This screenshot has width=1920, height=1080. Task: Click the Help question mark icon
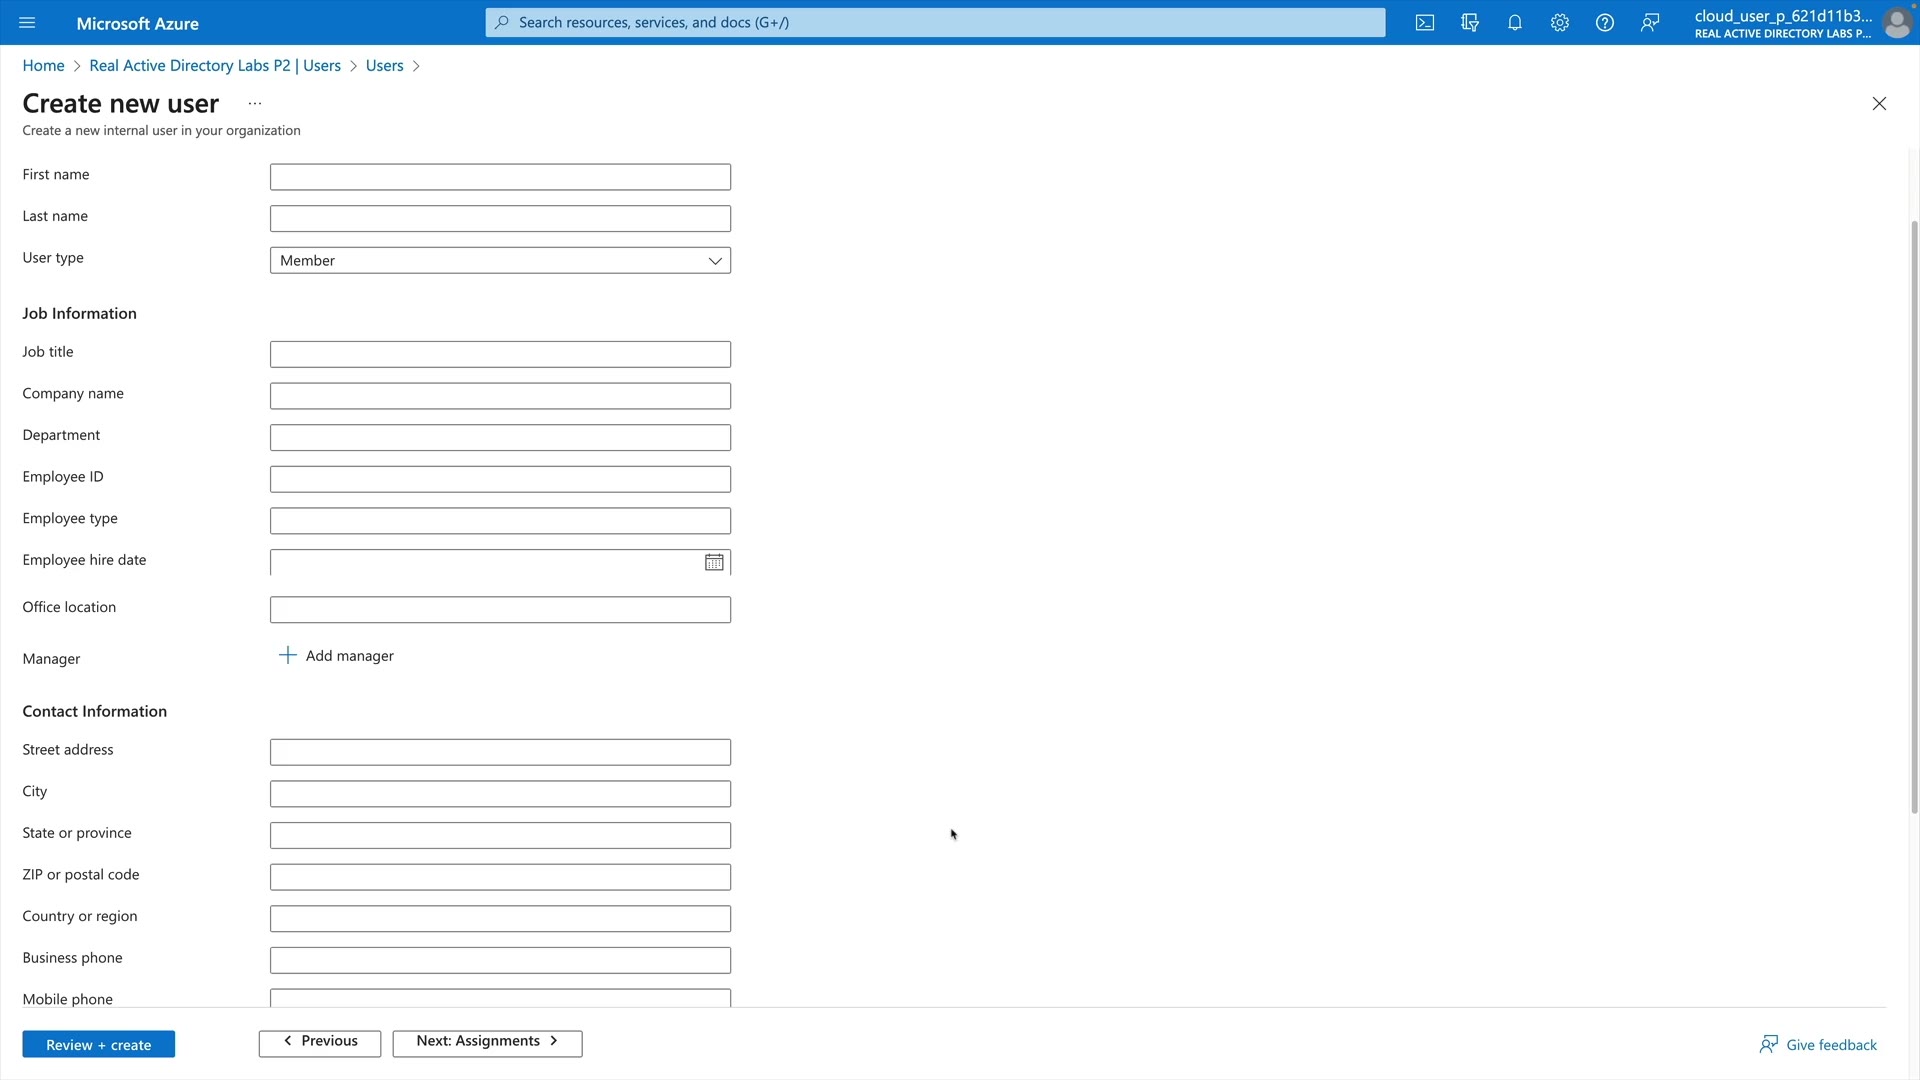pyautogui.click(x=1605, y=23)
